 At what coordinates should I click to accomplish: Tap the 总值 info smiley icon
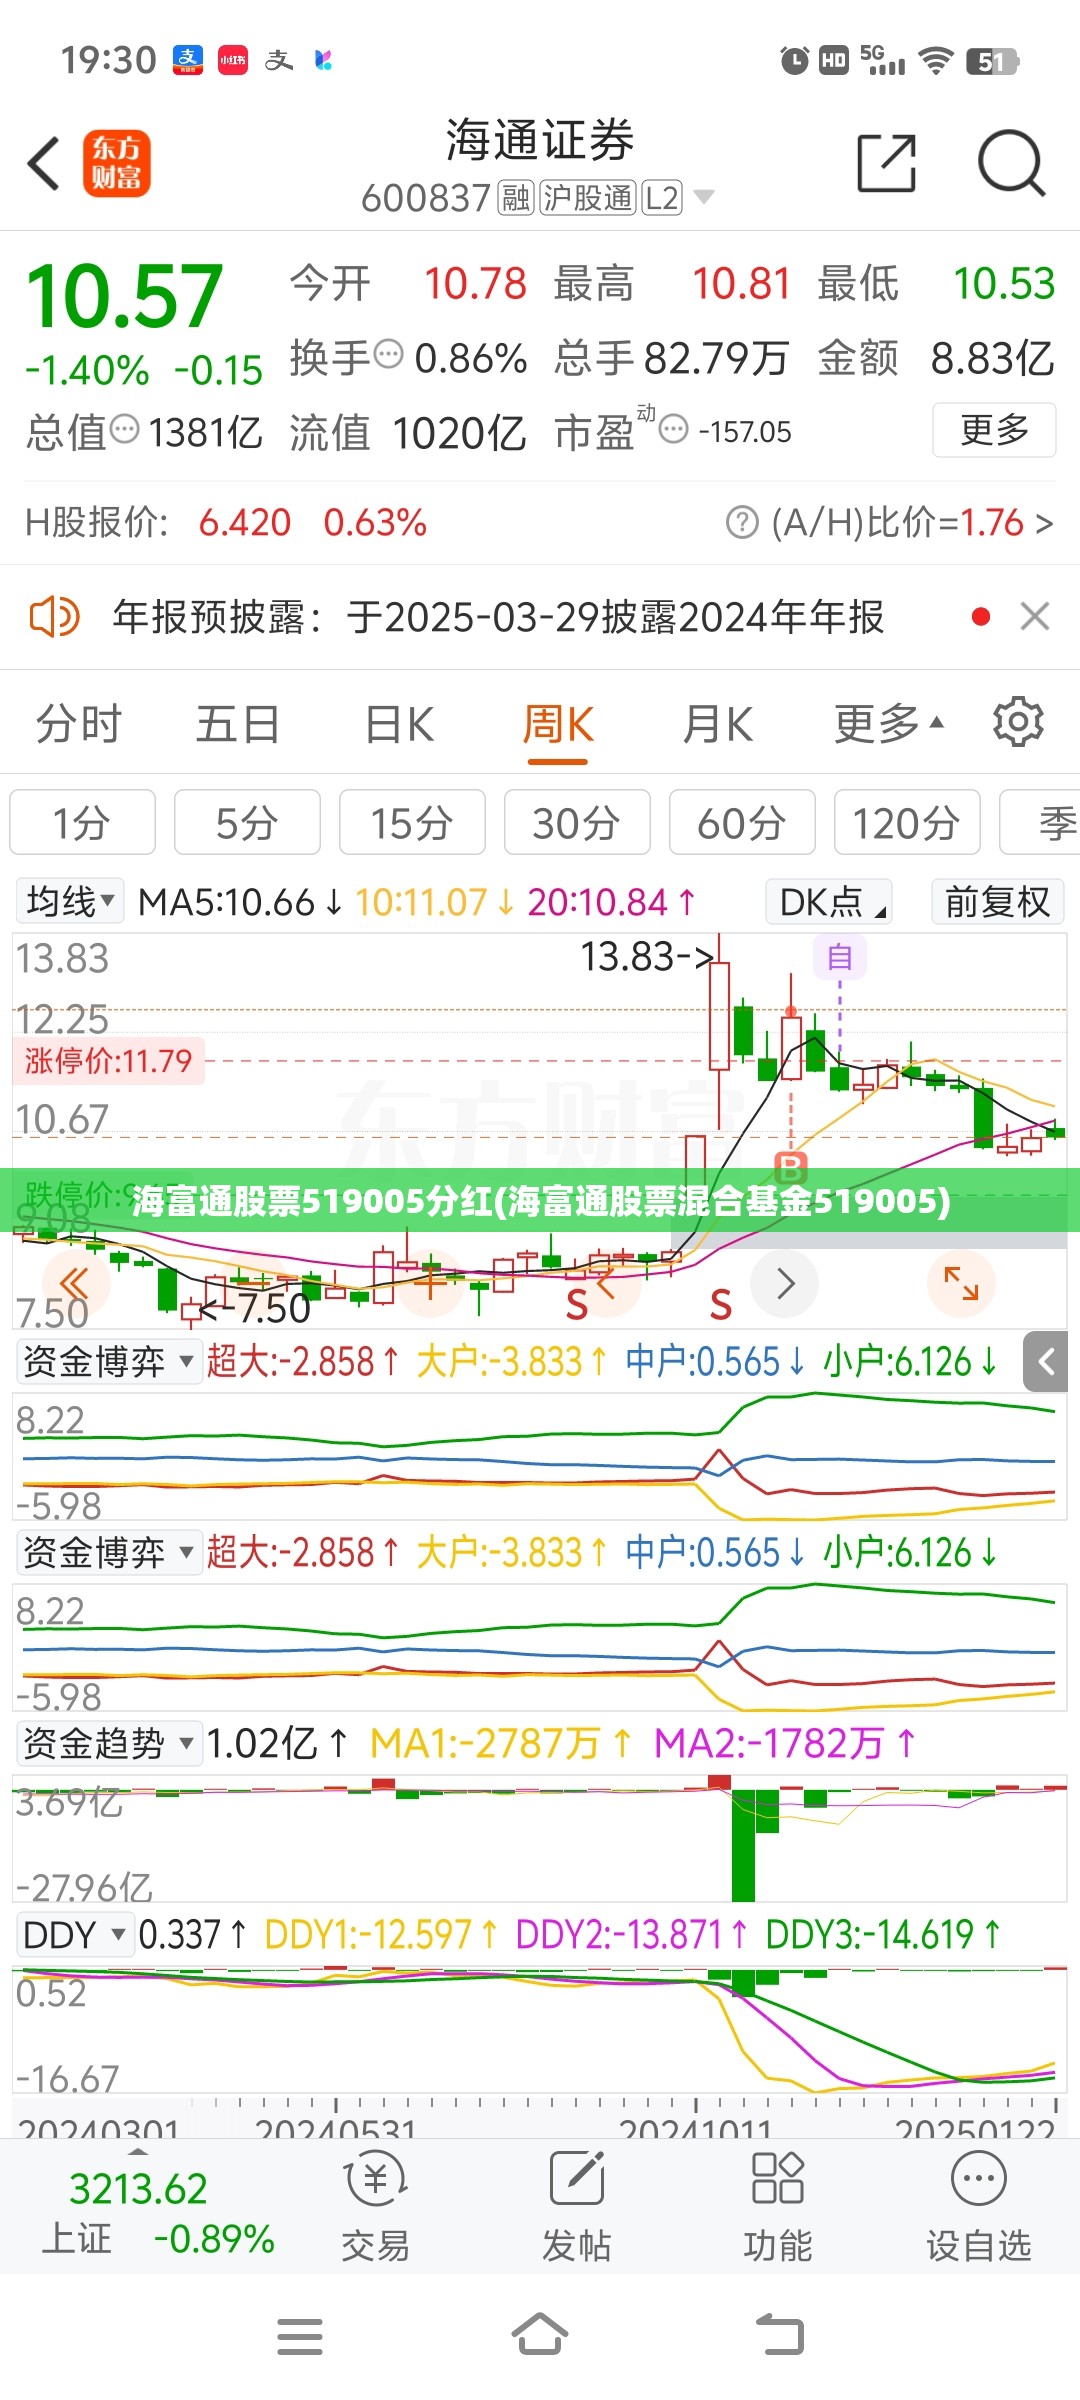point(124,429)
